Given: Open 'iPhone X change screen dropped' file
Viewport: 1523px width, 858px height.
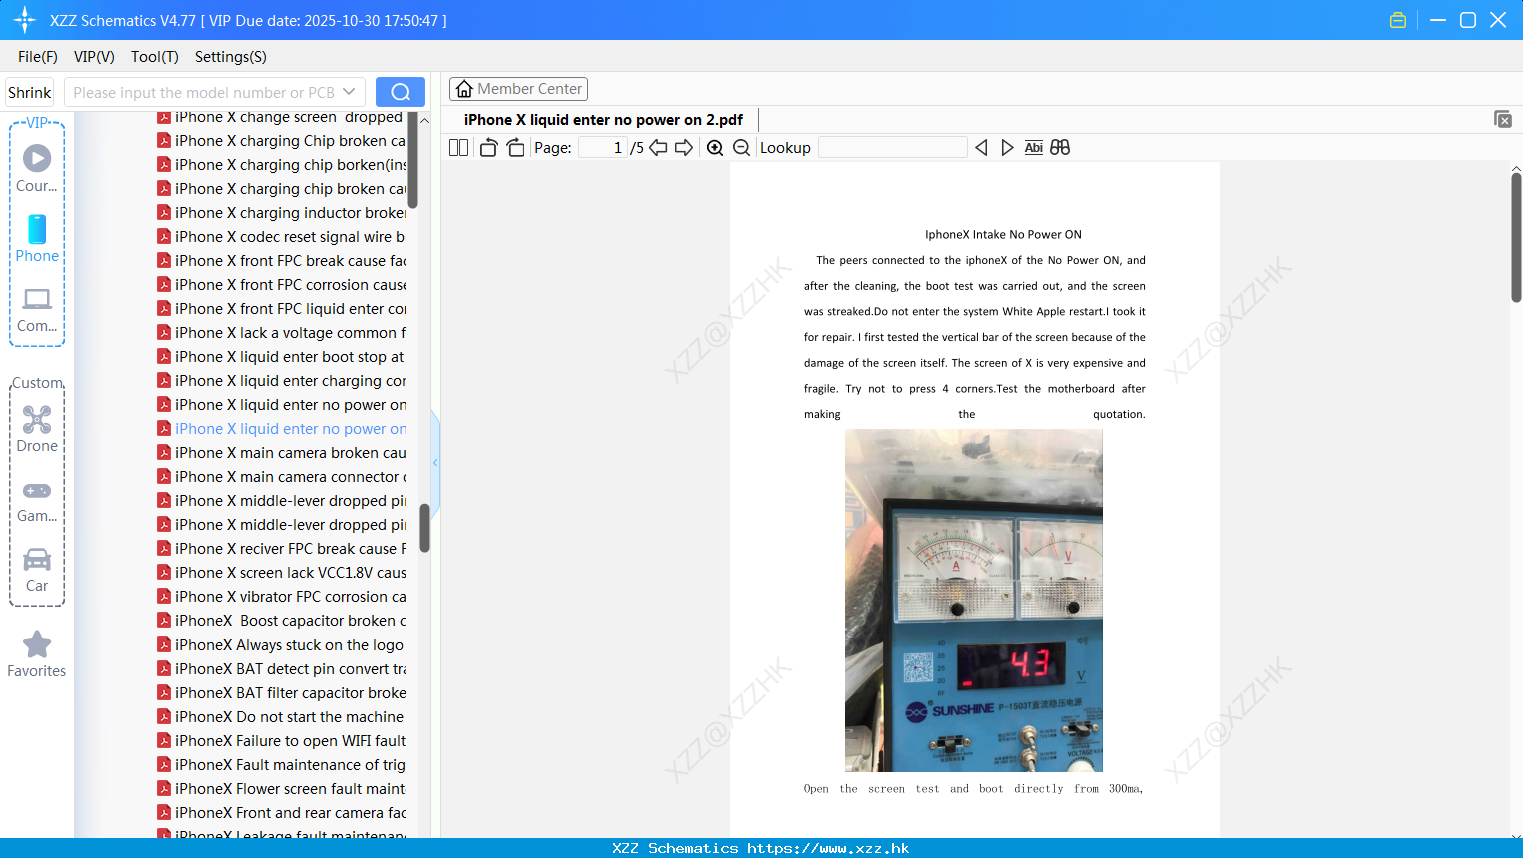Looking at the screenshot, I should 280,117.
